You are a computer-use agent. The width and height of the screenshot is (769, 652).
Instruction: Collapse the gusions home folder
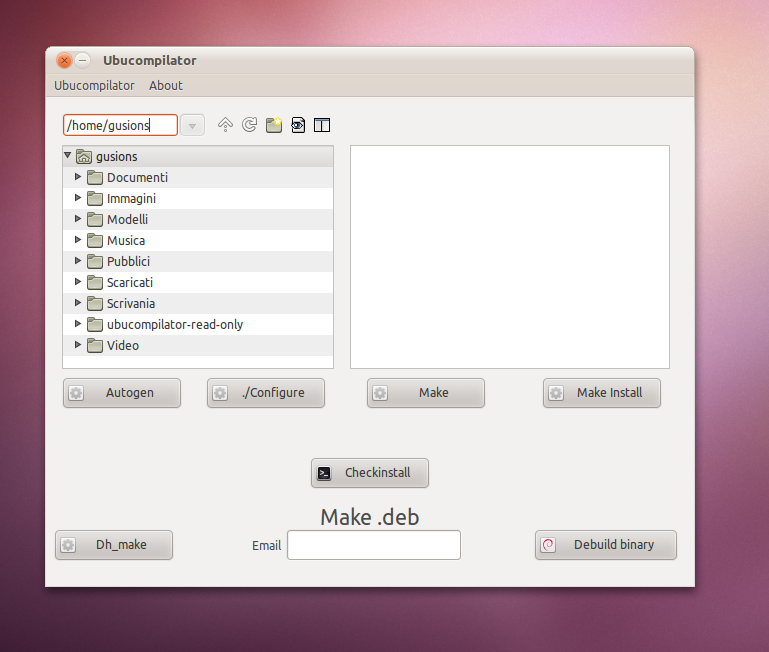pyautogui.click(x=68, y=156)
